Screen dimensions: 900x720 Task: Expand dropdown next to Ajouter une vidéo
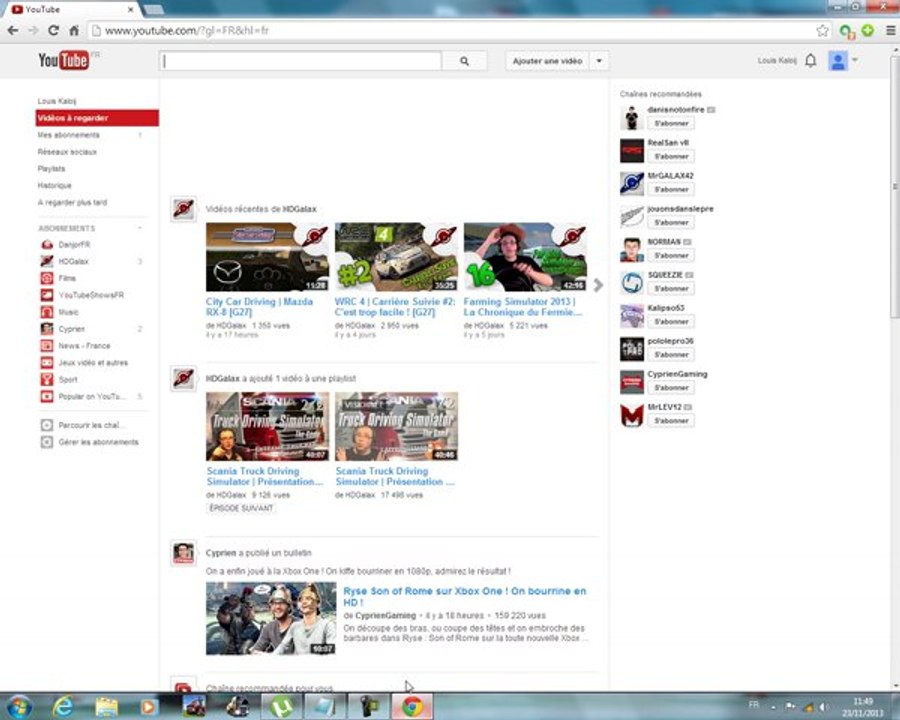pyautogui.click(x=599, y=61)
